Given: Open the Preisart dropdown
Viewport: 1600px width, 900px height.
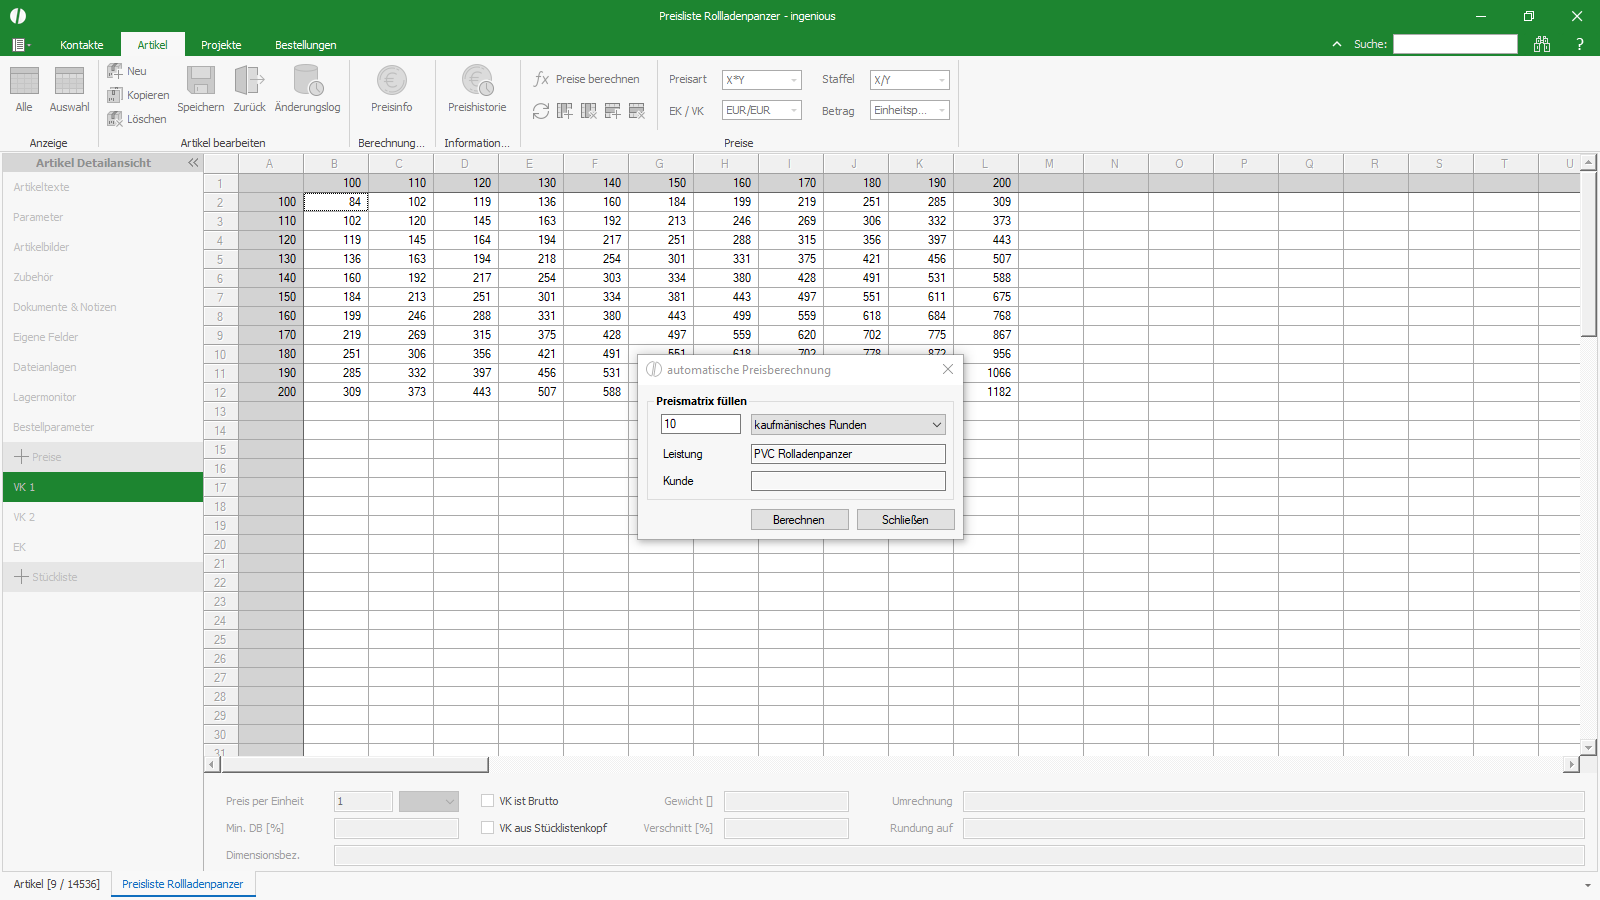Looking at the screenshot, I should (x=762, y=80).
